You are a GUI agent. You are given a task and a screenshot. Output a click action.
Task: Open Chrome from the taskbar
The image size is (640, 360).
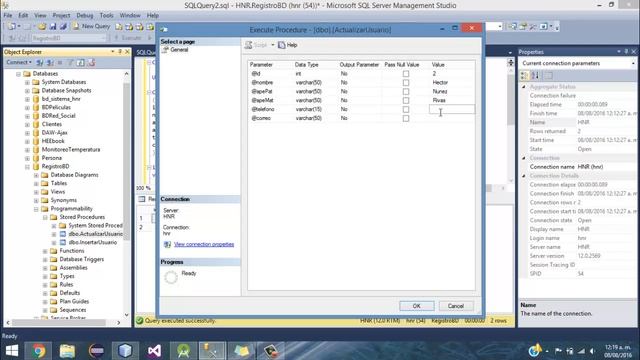coord(38,351)
